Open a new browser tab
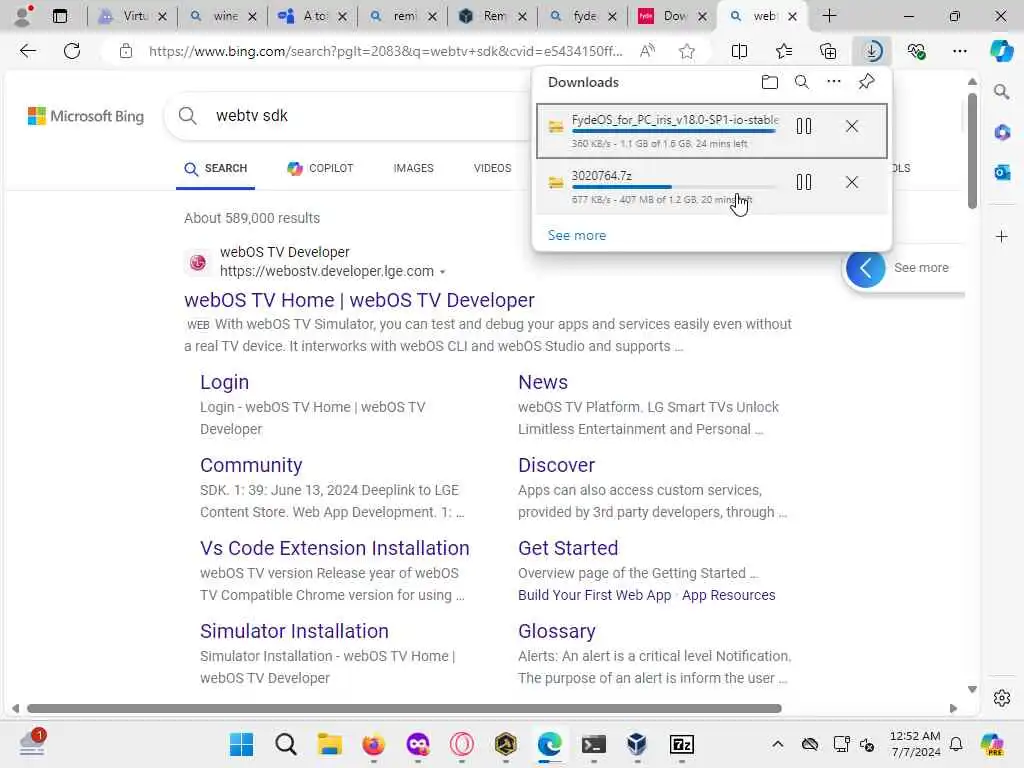Image resolution: width=1024 pixels, height=768 pixels. coord(829,16)
